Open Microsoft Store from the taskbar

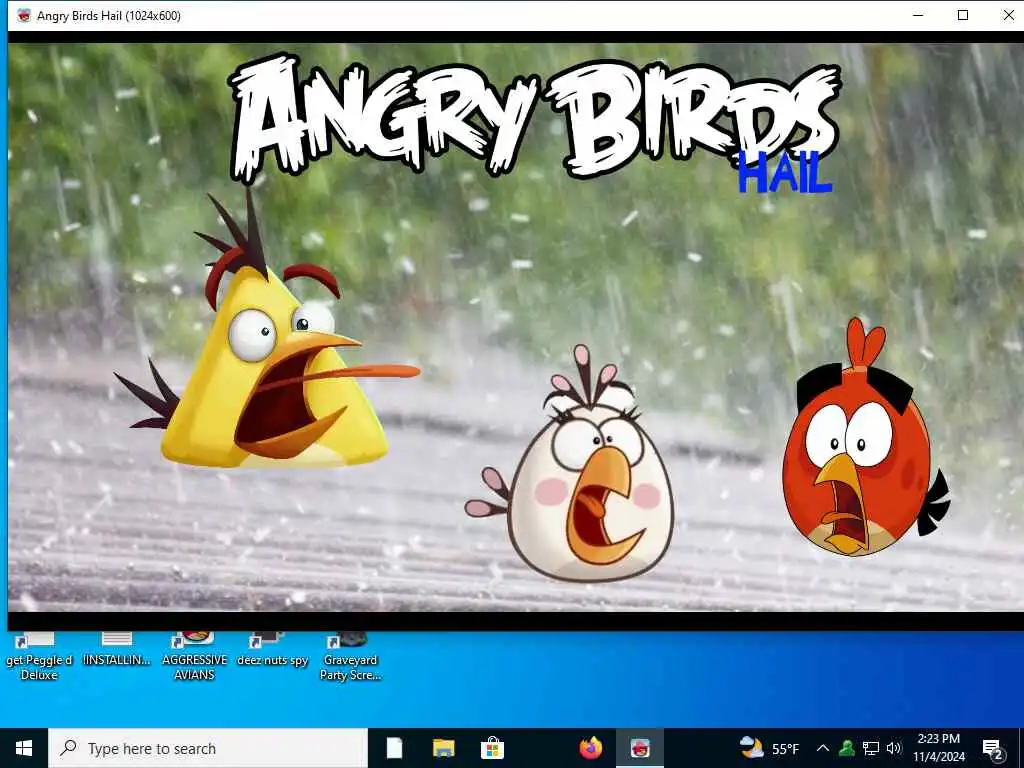[x=492, y=748]
